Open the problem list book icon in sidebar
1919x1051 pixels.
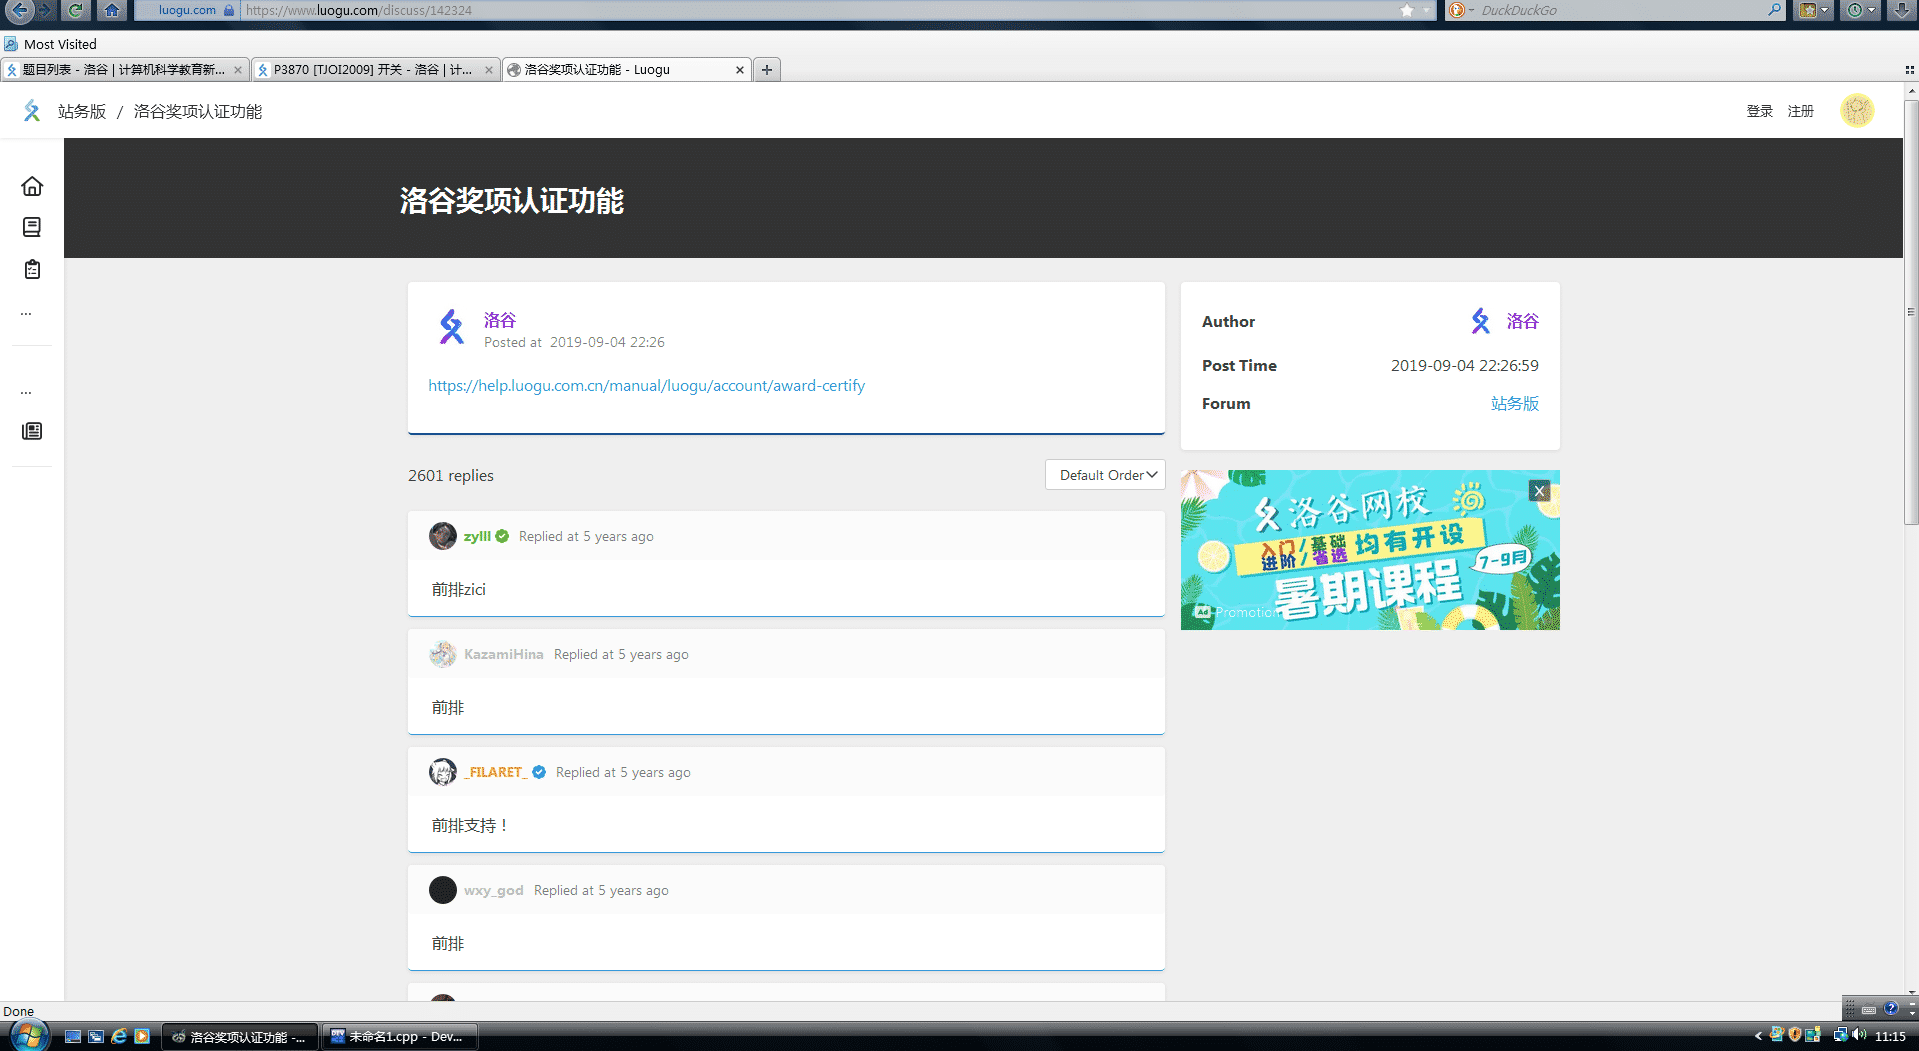[32, 228]
